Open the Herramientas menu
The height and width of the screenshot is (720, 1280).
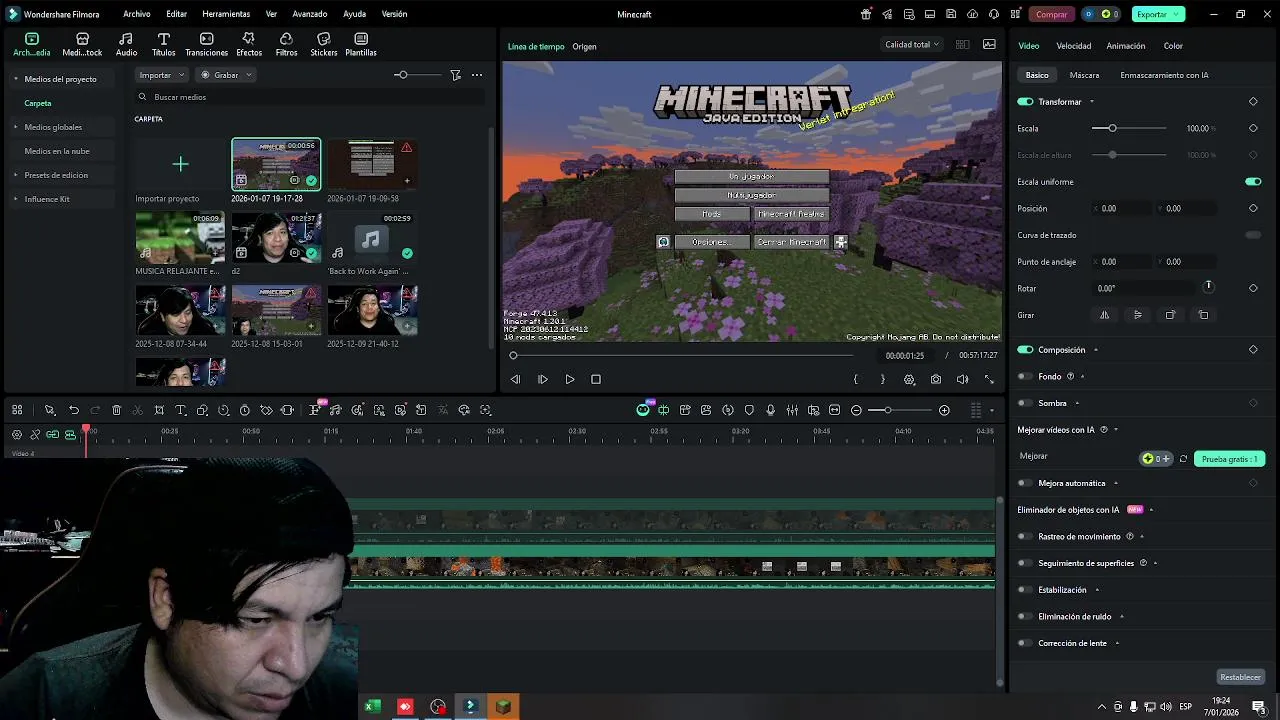pyautogui.click(x=226, y=14)
